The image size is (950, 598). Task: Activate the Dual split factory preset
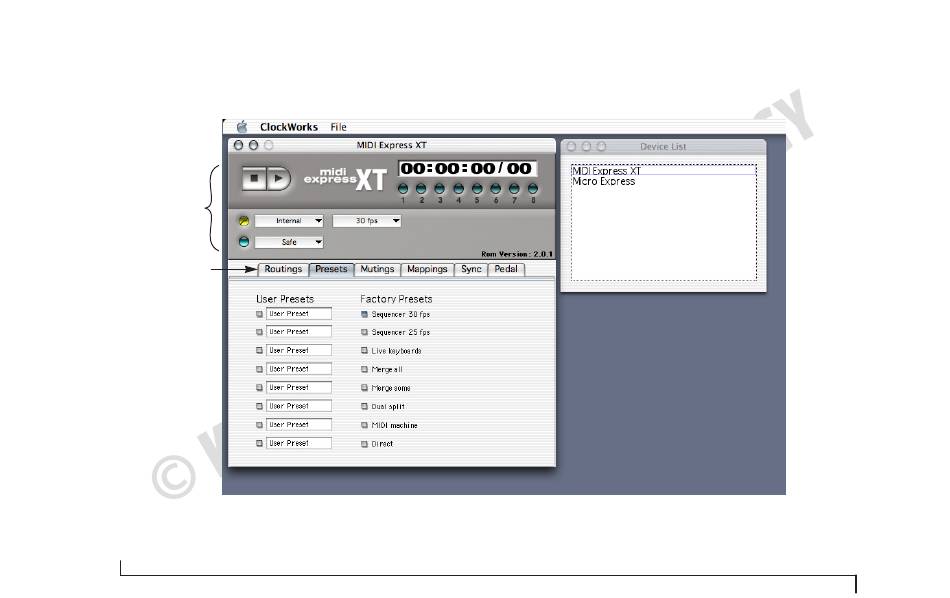coord(364,407)
